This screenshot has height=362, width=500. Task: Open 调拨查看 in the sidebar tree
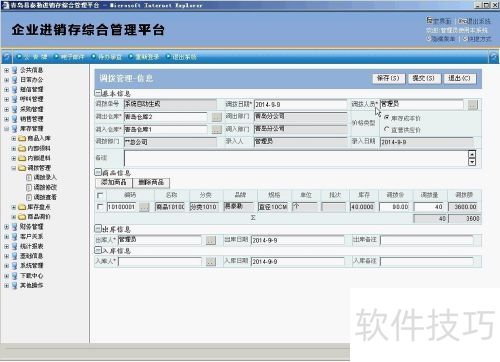click(45, 197)
